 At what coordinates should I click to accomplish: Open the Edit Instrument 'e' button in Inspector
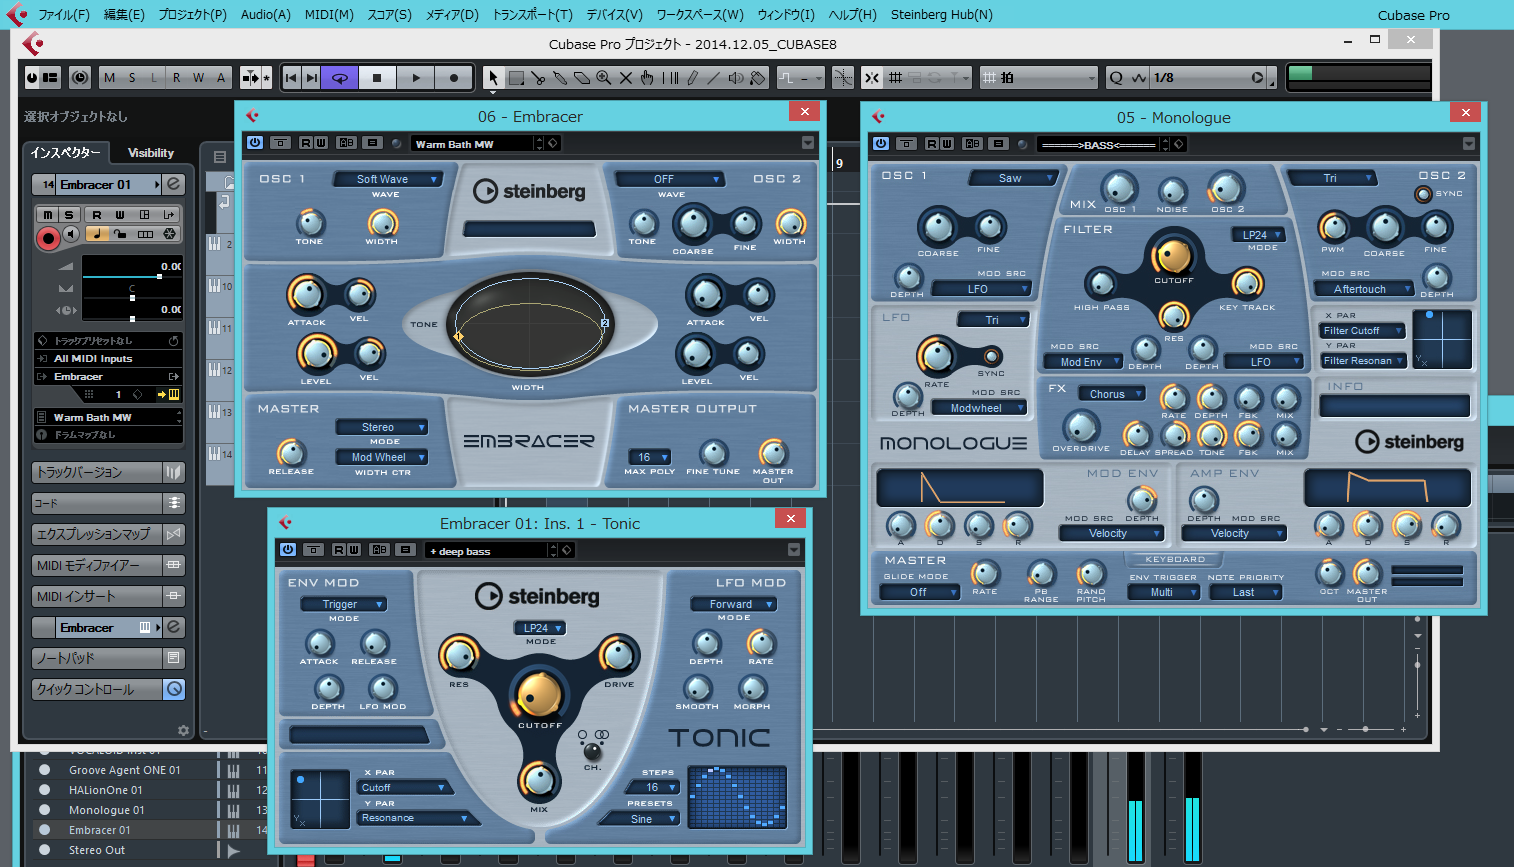pyautogui.click(x=174, y=184)
